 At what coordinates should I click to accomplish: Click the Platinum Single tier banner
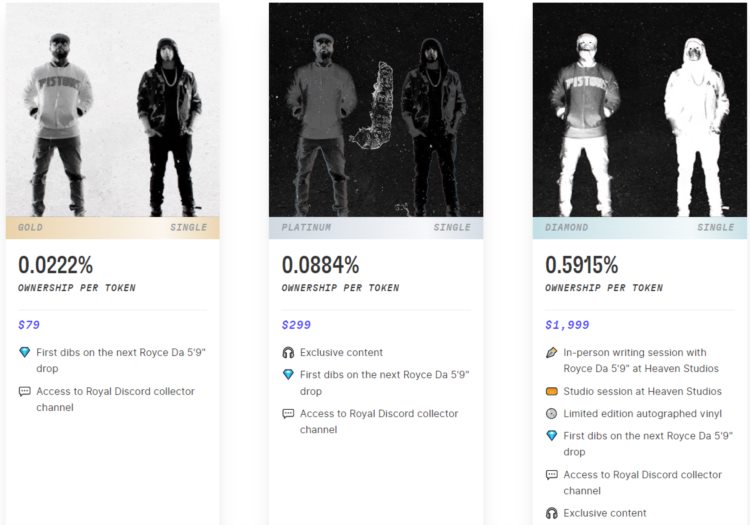coord(376,228)
